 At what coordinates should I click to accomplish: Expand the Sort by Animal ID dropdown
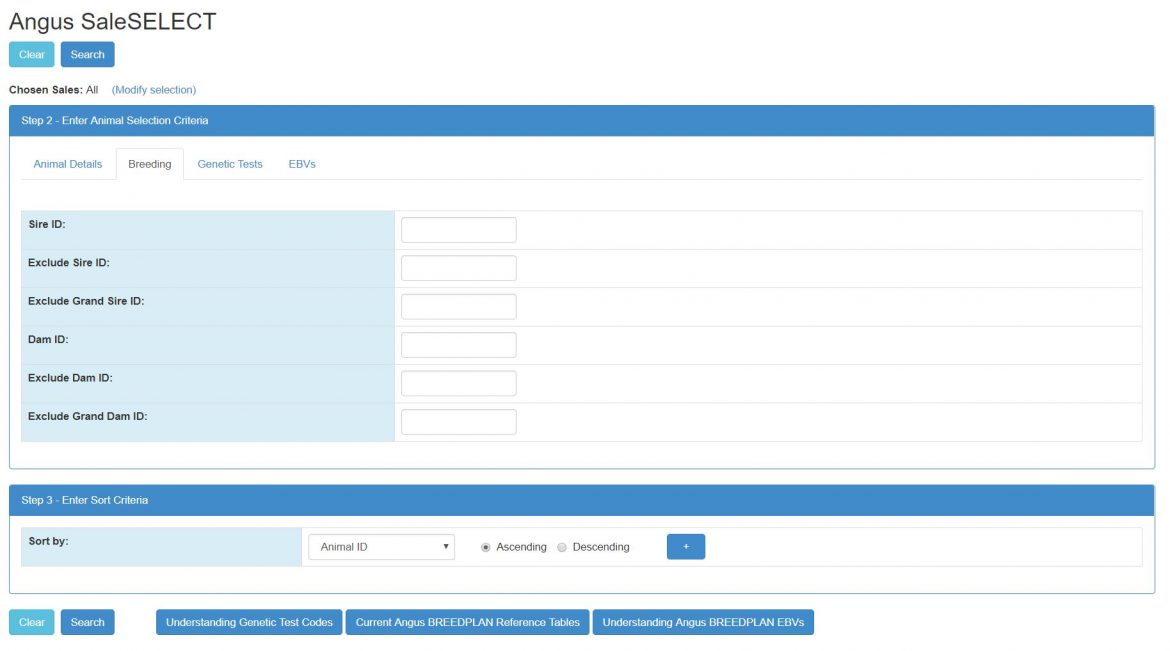coord(381,547)
